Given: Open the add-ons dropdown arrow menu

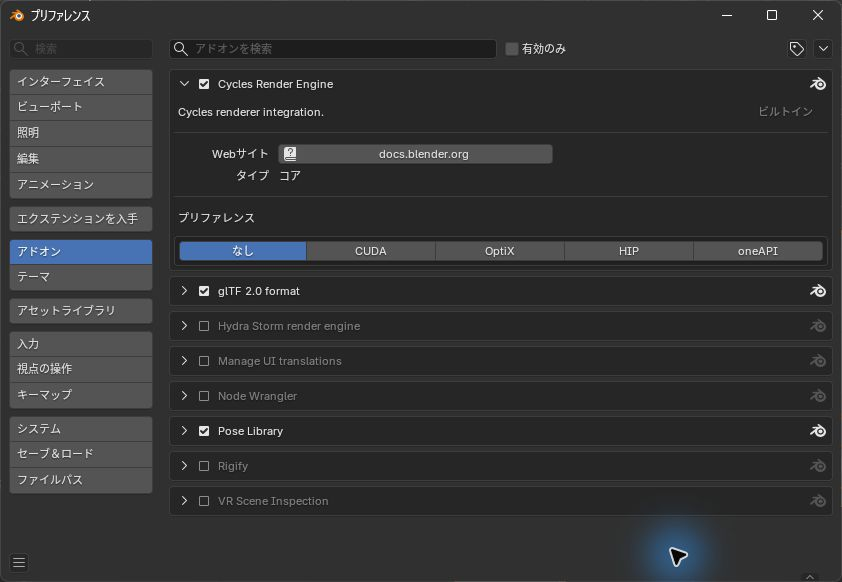Looking at the screenshot, I should point(823,49).
